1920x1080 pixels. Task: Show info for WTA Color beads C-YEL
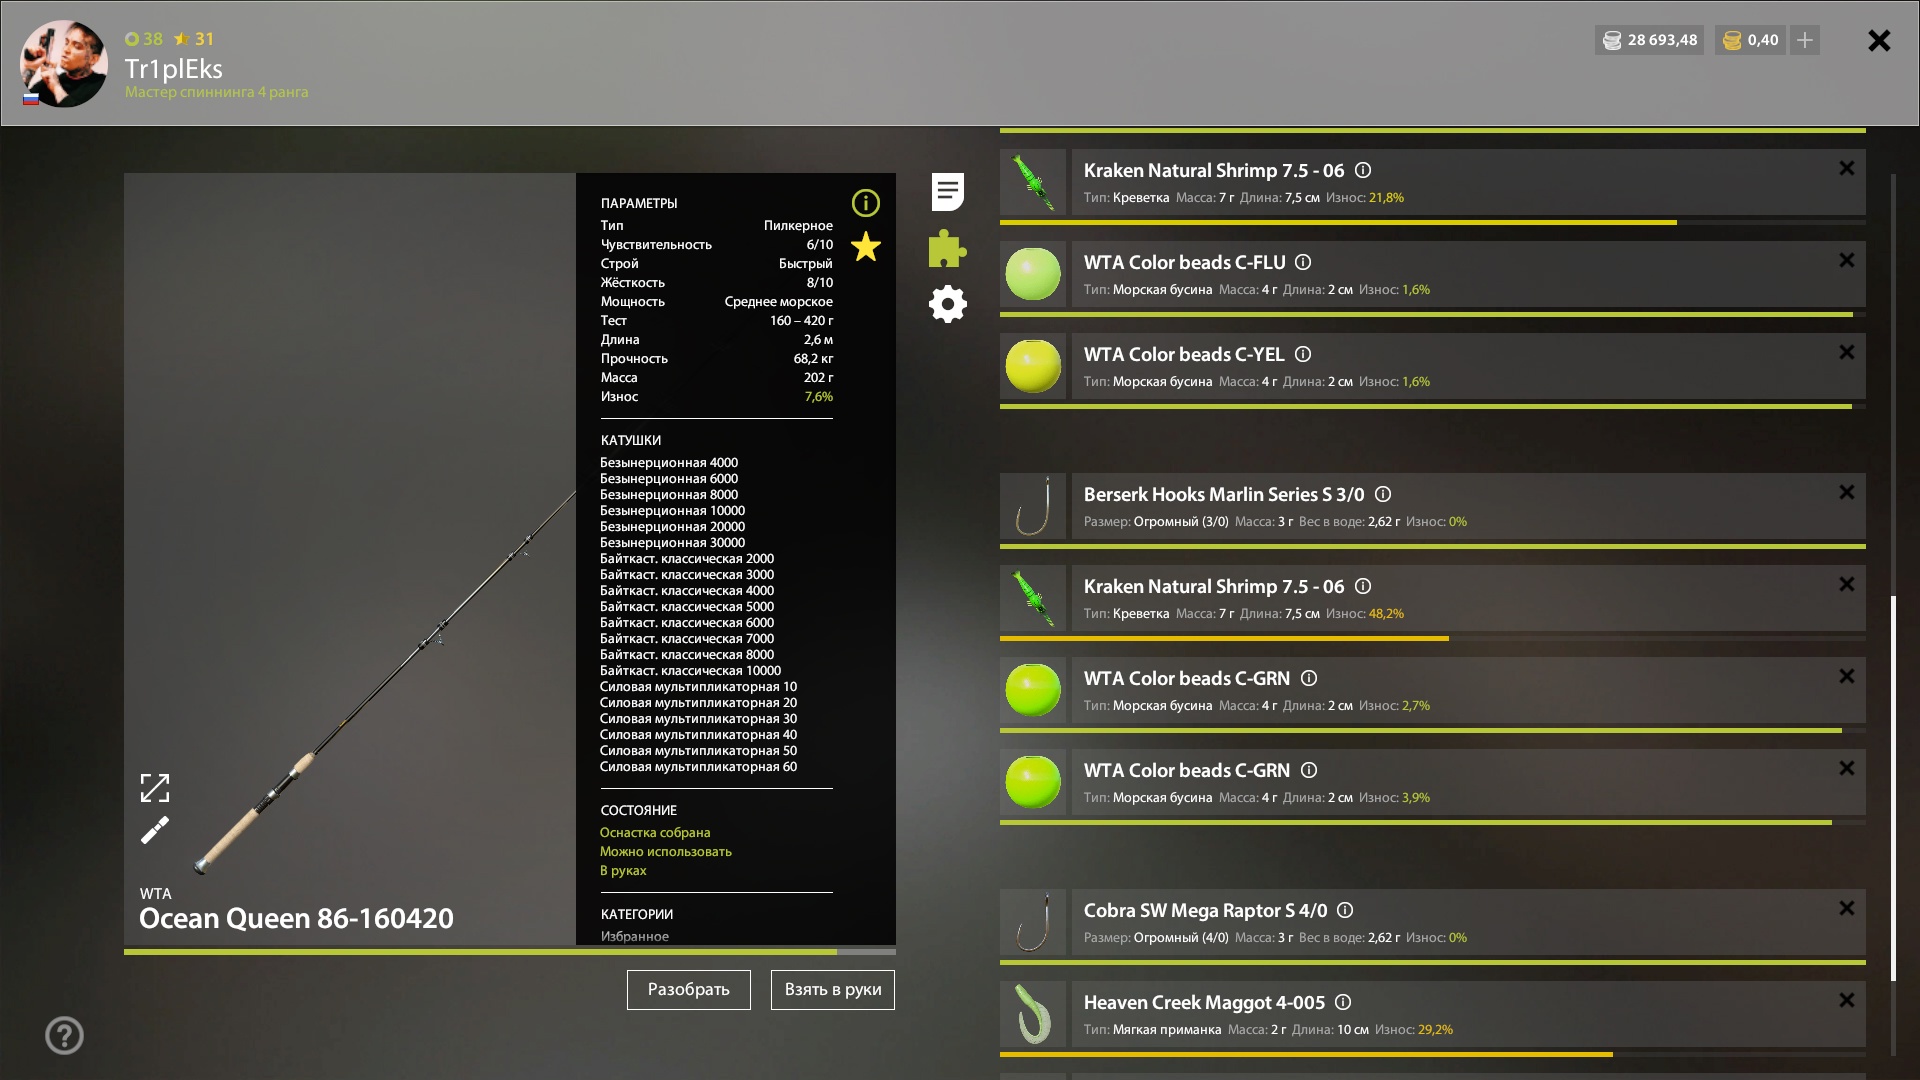(x=1303, y=354)
